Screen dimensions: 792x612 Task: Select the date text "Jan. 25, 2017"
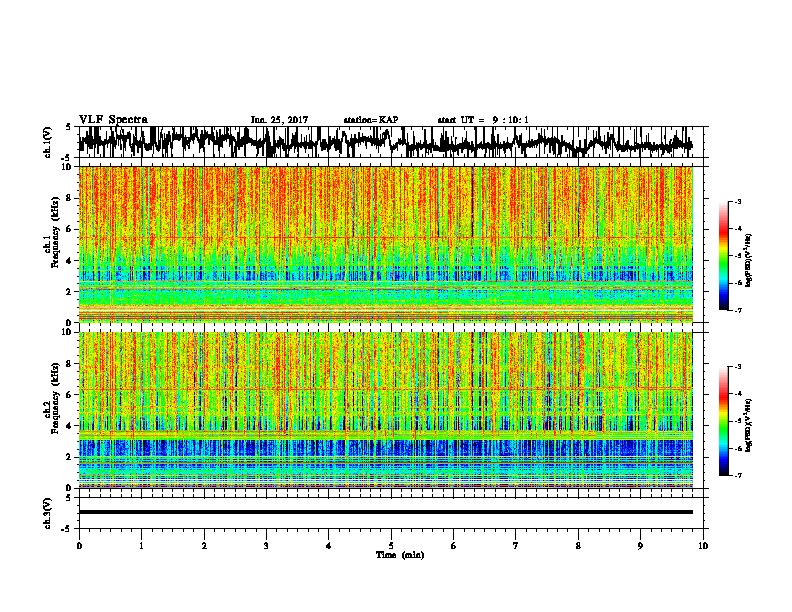(x=279, y=120)
